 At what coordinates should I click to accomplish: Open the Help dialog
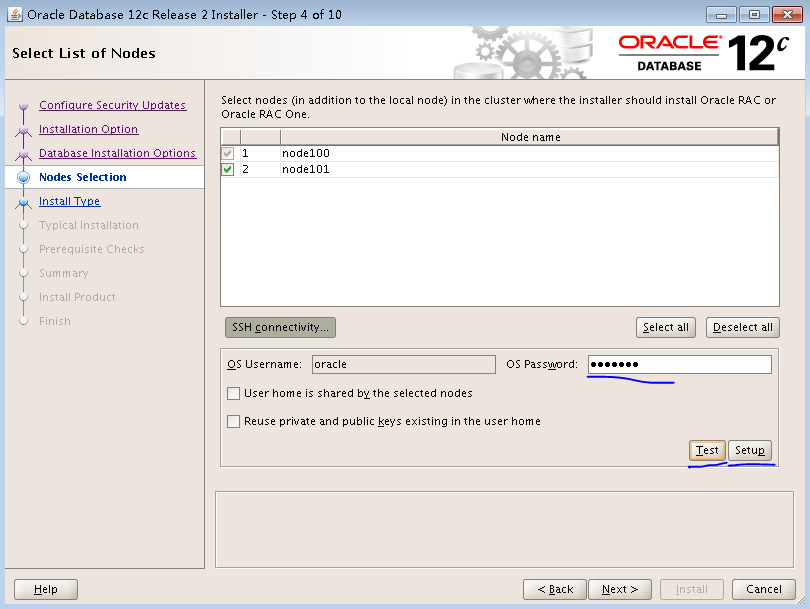(46, 589)
